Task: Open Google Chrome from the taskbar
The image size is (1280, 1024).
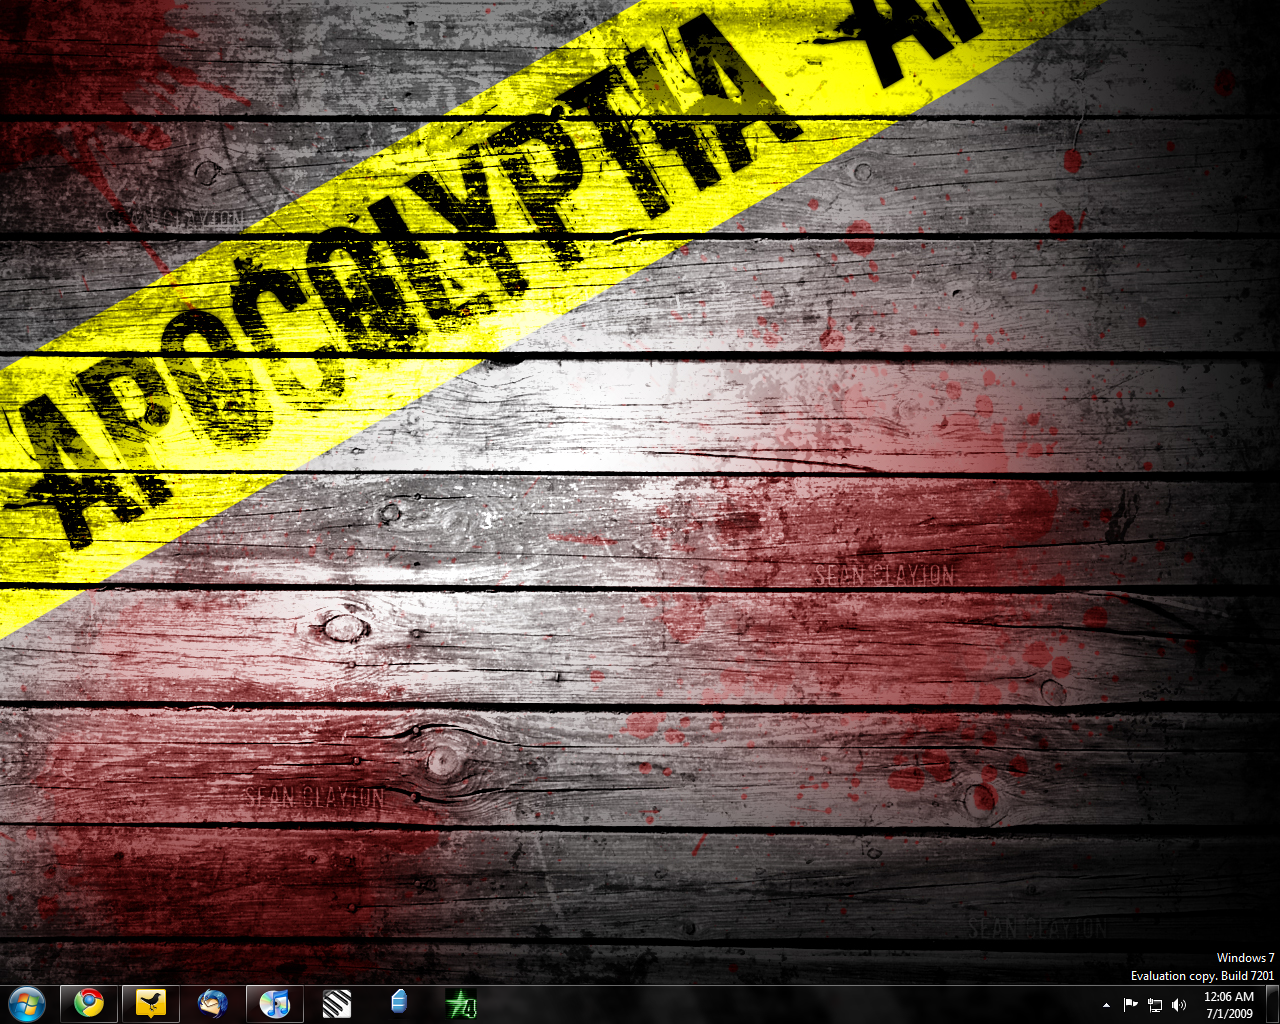Action: click(x=89, y=1003)
